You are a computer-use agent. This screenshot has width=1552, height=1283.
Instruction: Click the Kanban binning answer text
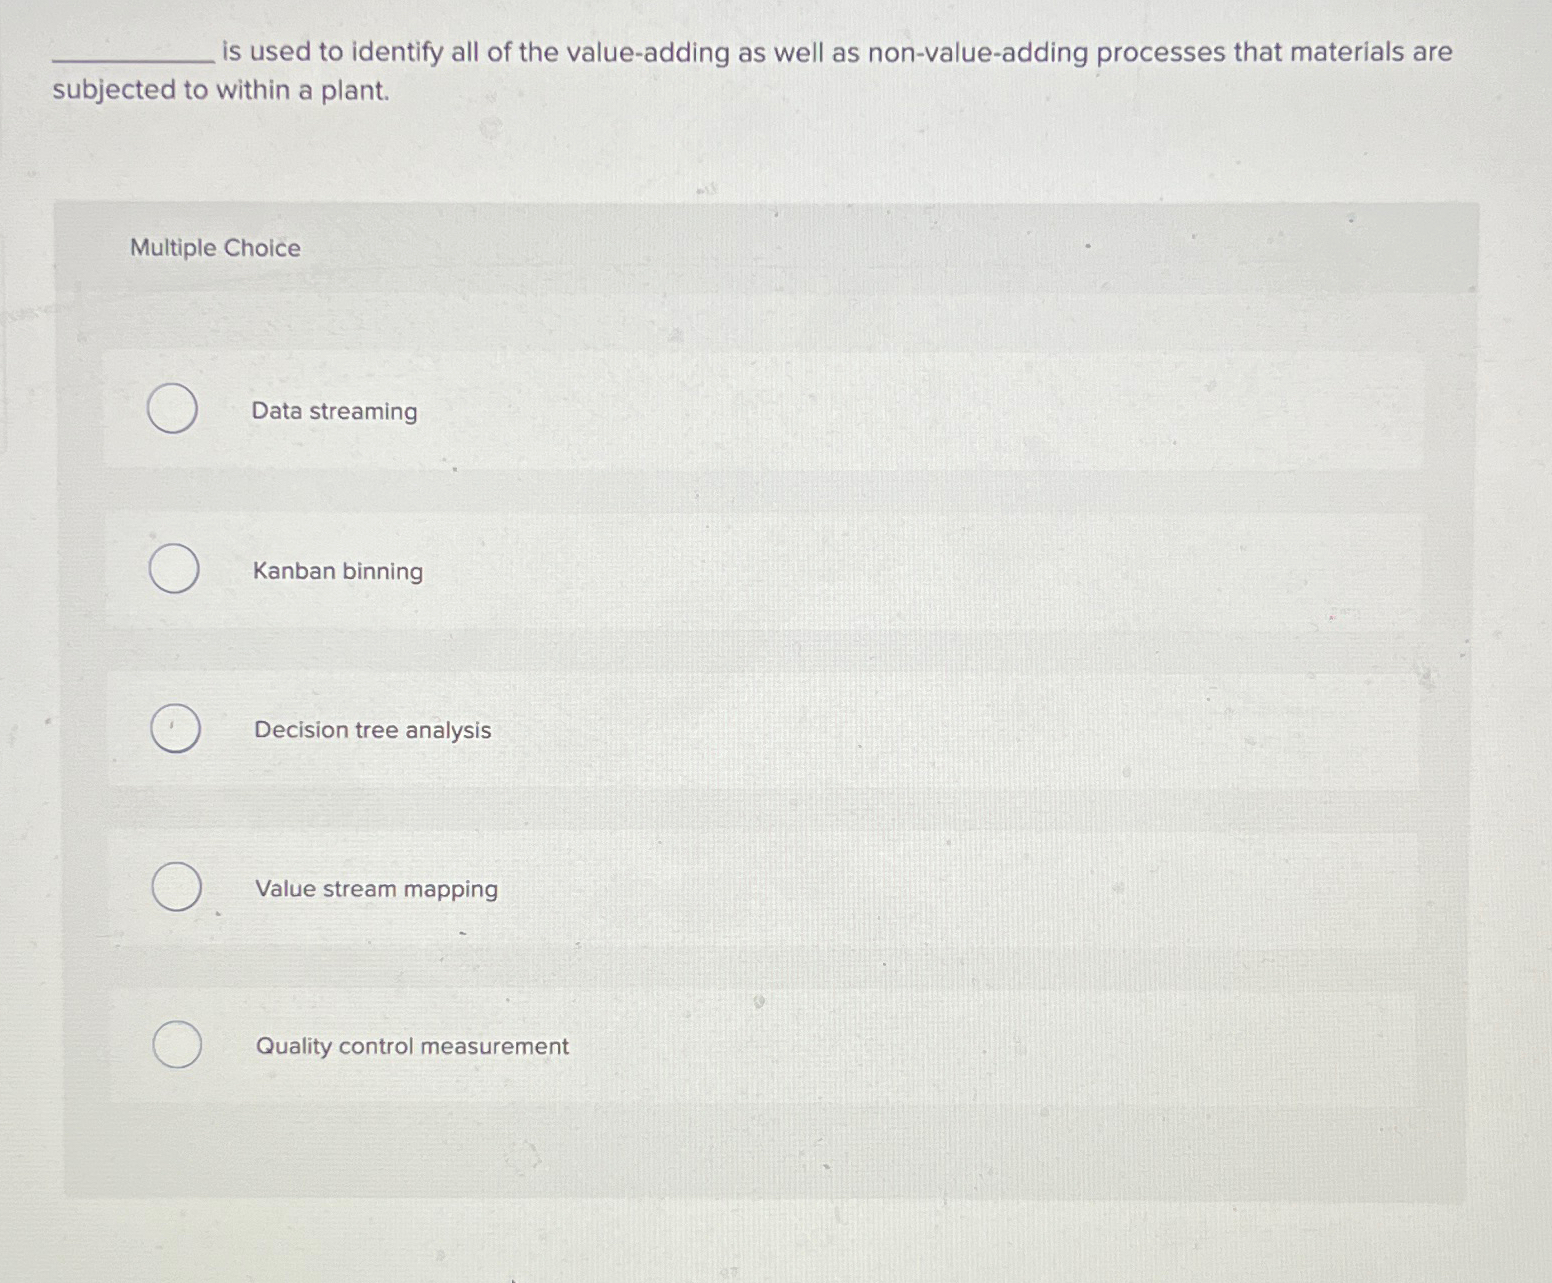(x=338, y=571)
